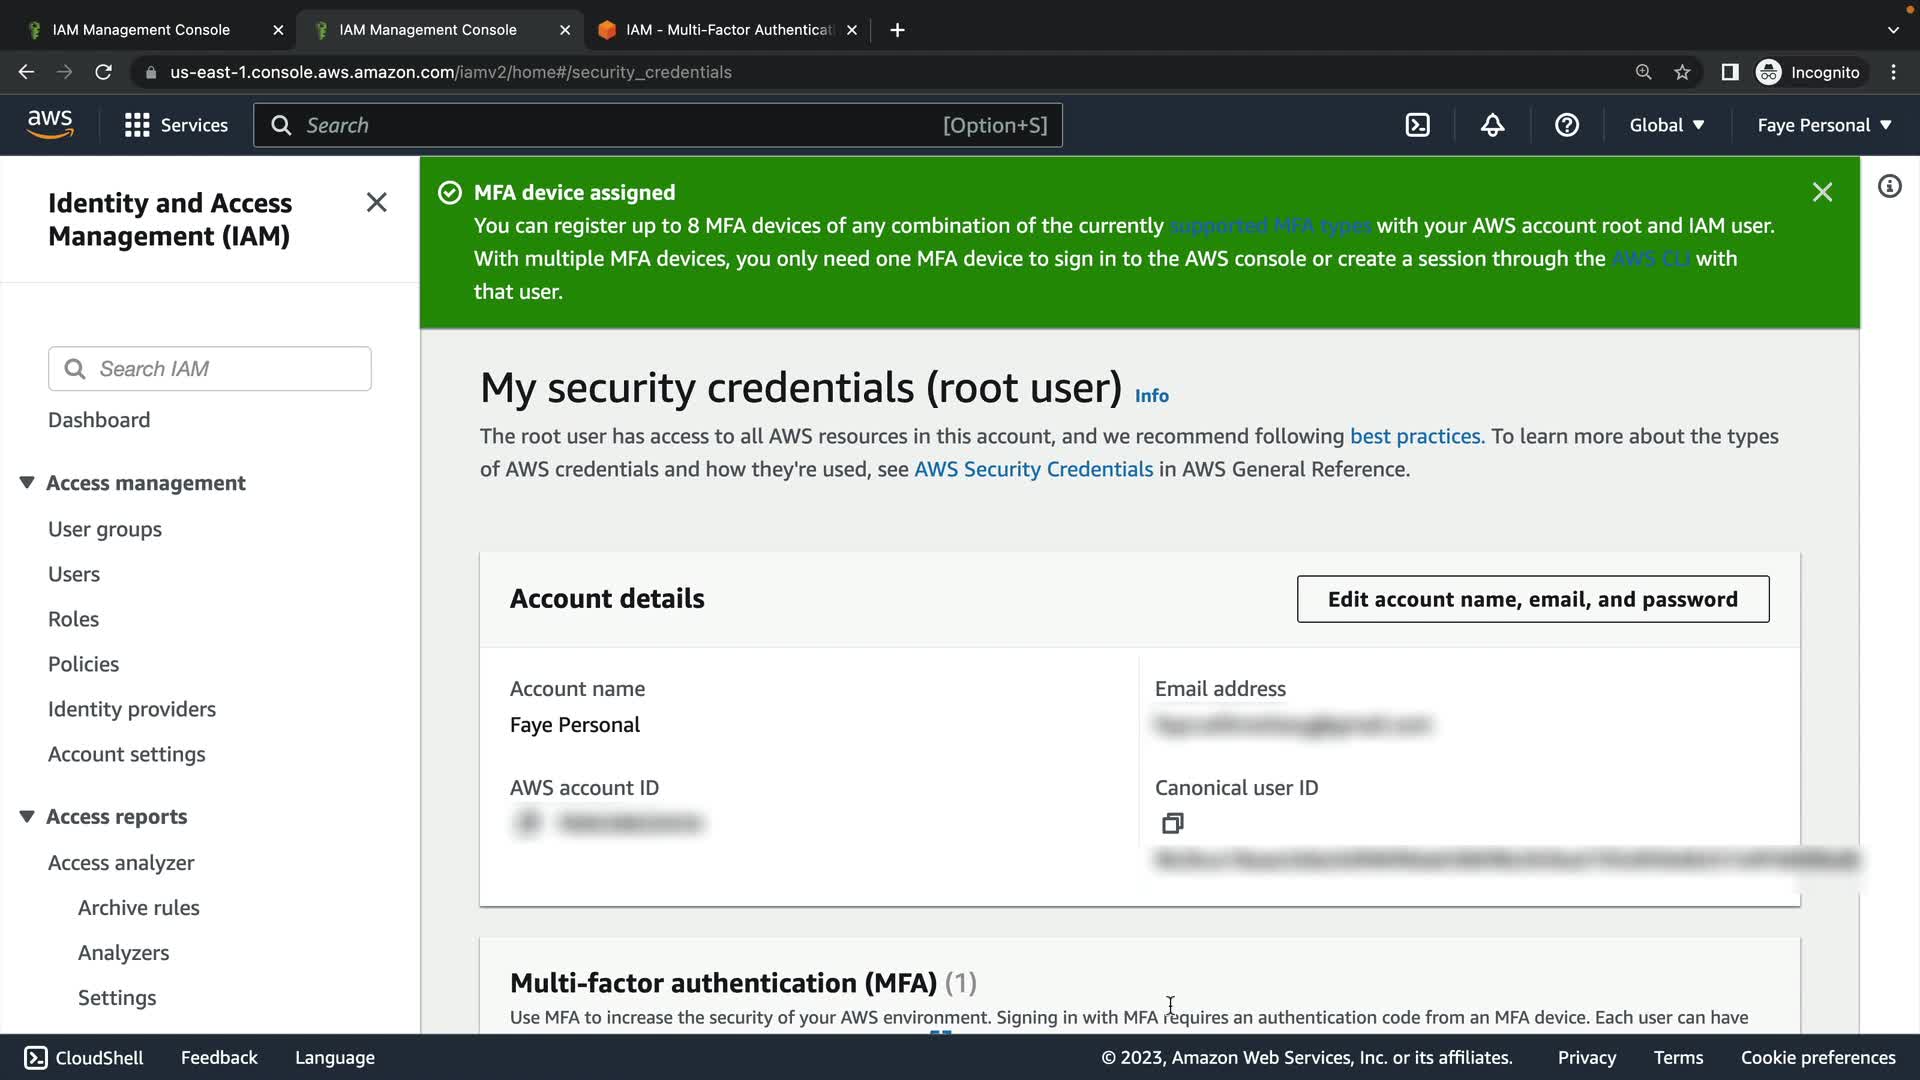The image size is (1920, 1080).
Task: Copy the canonical user ID
Action: (1172, 823)
